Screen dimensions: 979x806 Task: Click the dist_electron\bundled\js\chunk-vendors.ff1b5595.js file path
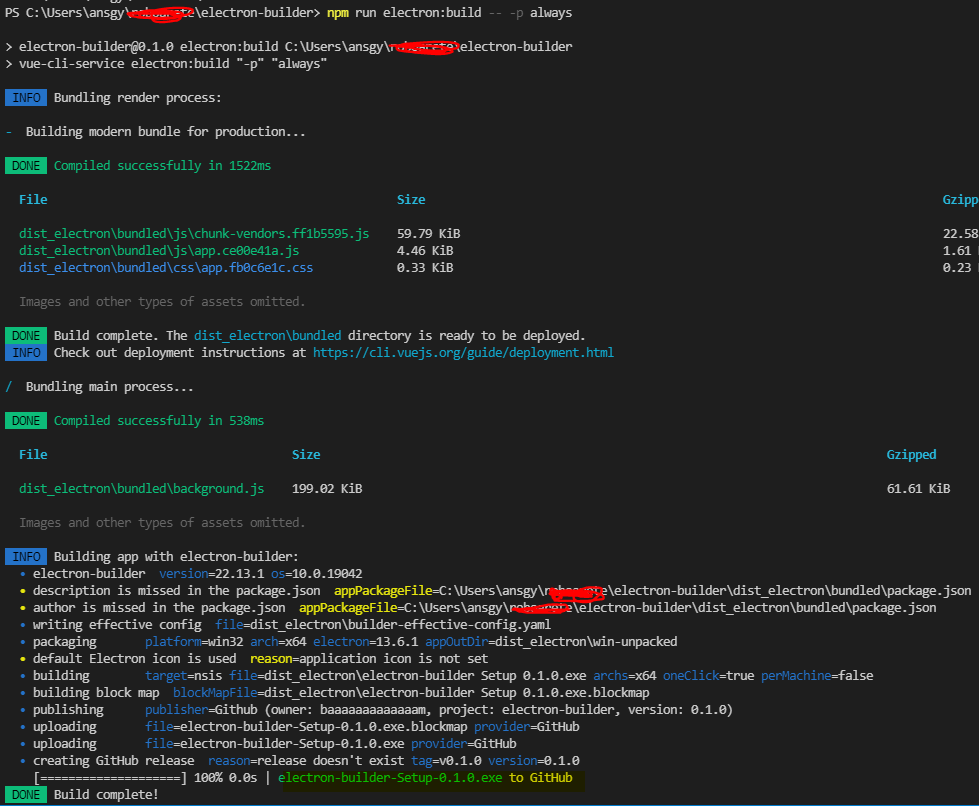click(x=194, y=233)
